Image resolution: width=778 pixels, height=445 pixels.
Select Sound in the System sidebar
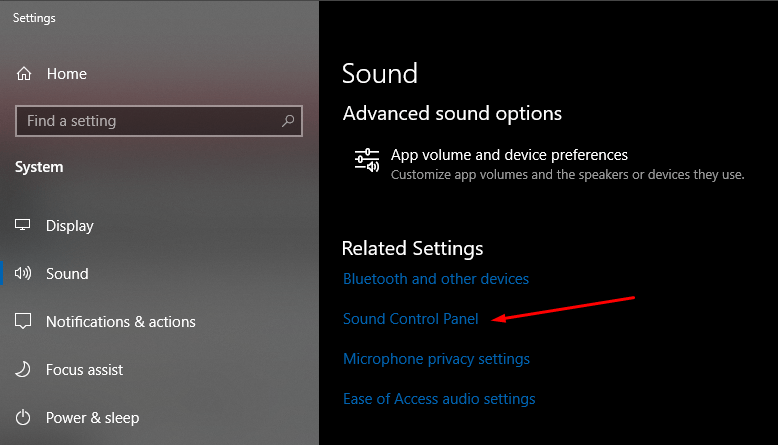pos(67,274)
